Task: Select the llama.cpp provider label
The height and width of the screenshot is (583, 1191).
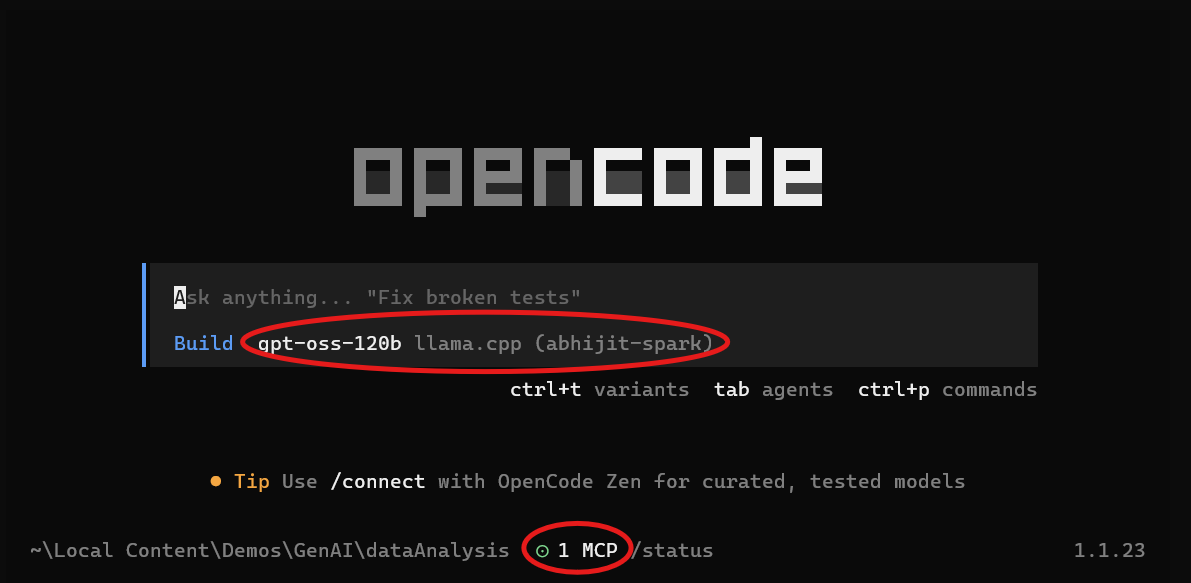Action: [468, 344]
